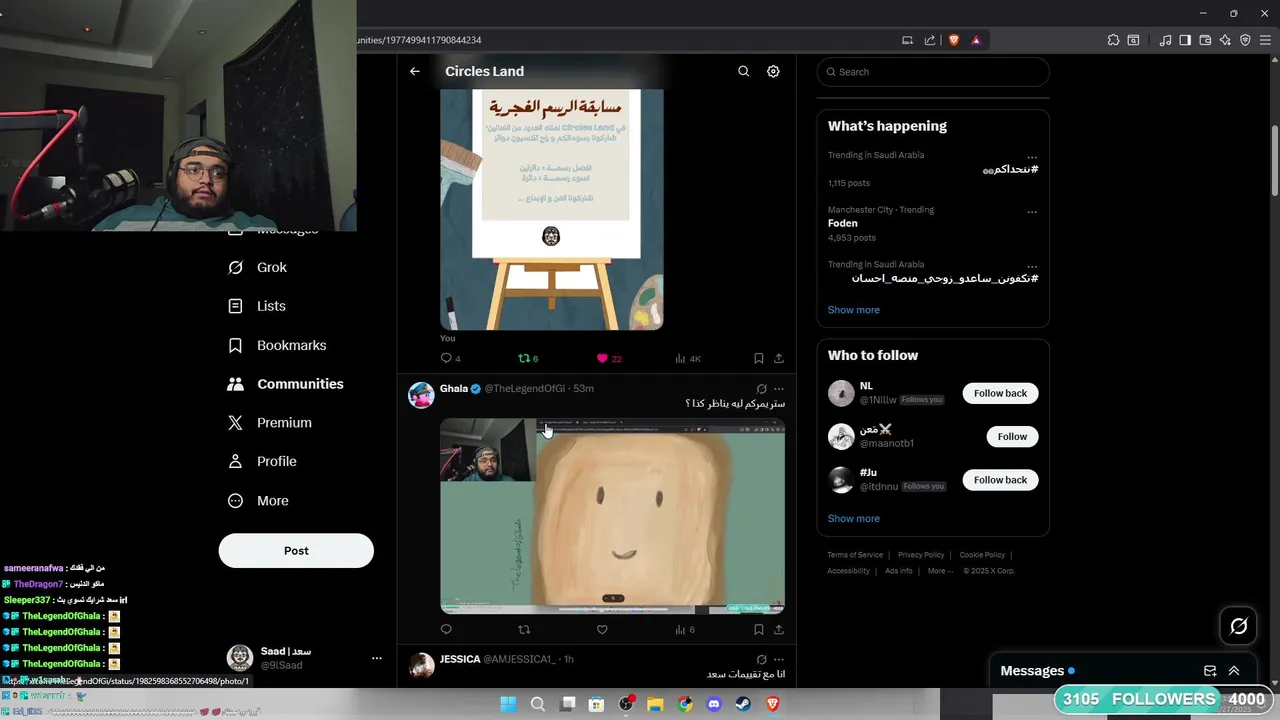Share the drawing contest post

779,358
